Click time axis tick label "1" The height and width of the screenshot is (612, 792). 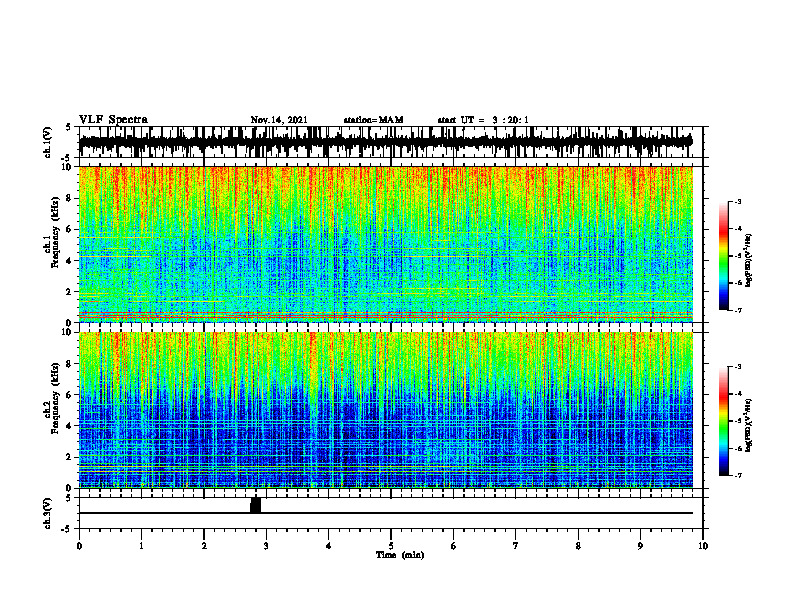141,546
